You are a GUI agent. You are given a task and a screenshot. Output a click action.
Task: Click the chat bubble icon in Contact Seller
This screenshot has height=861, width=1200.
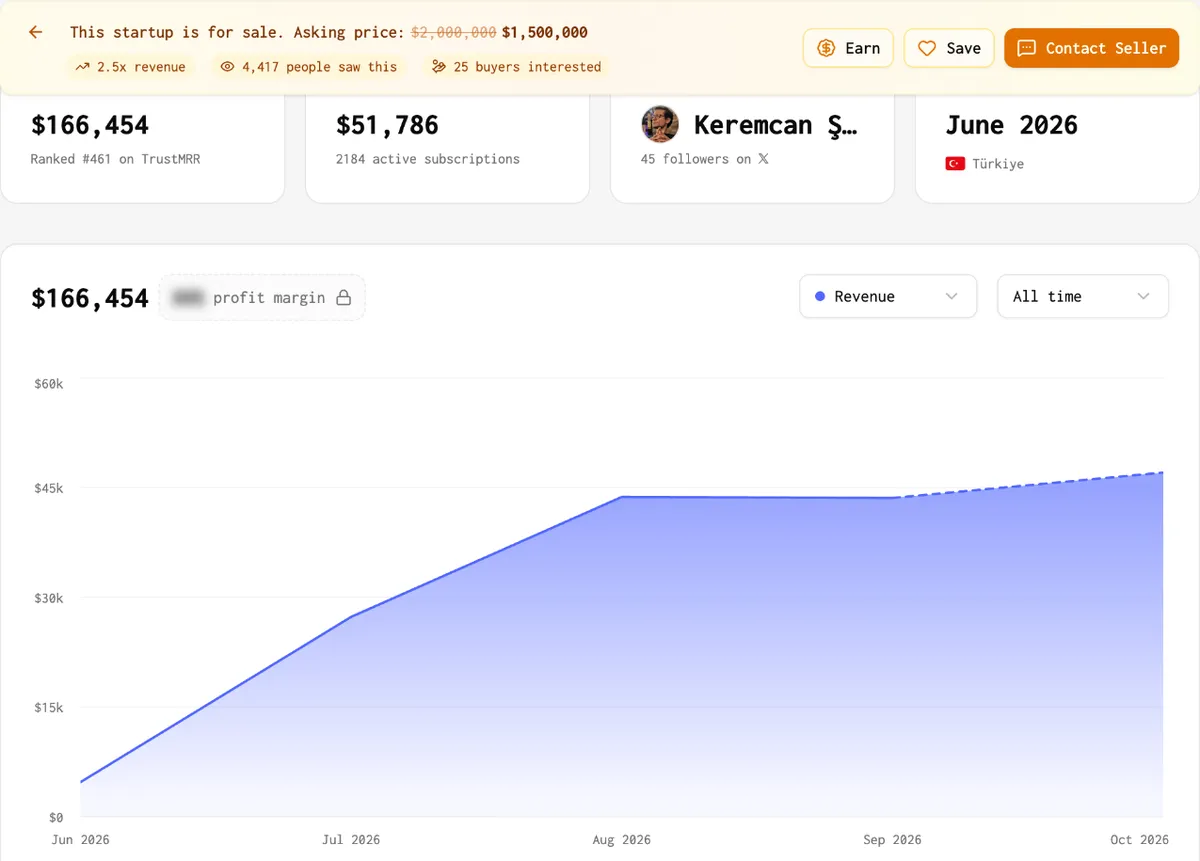(x=1026, y=48)
